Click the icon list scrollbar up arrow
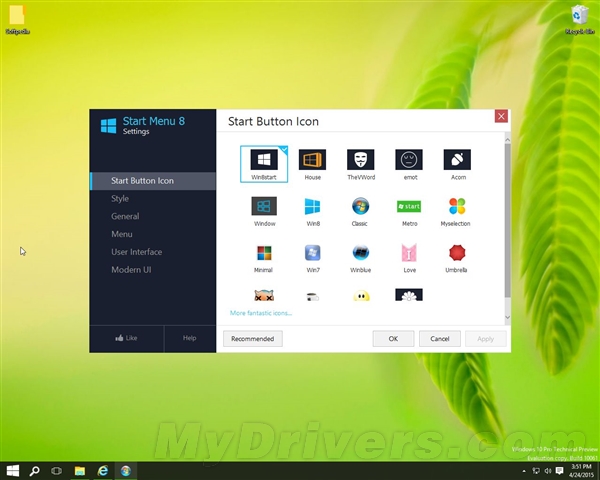This screenshot has height=480, width=600. [507, 139]
